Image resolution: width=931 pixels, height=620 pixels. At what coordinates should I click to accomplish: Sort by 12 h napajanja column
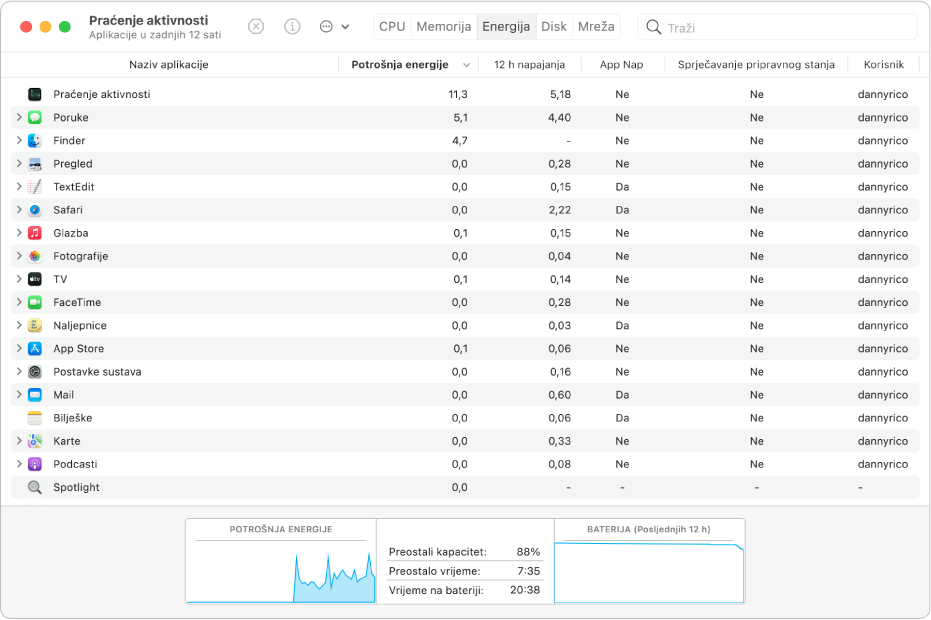click(x=530, y=65)
